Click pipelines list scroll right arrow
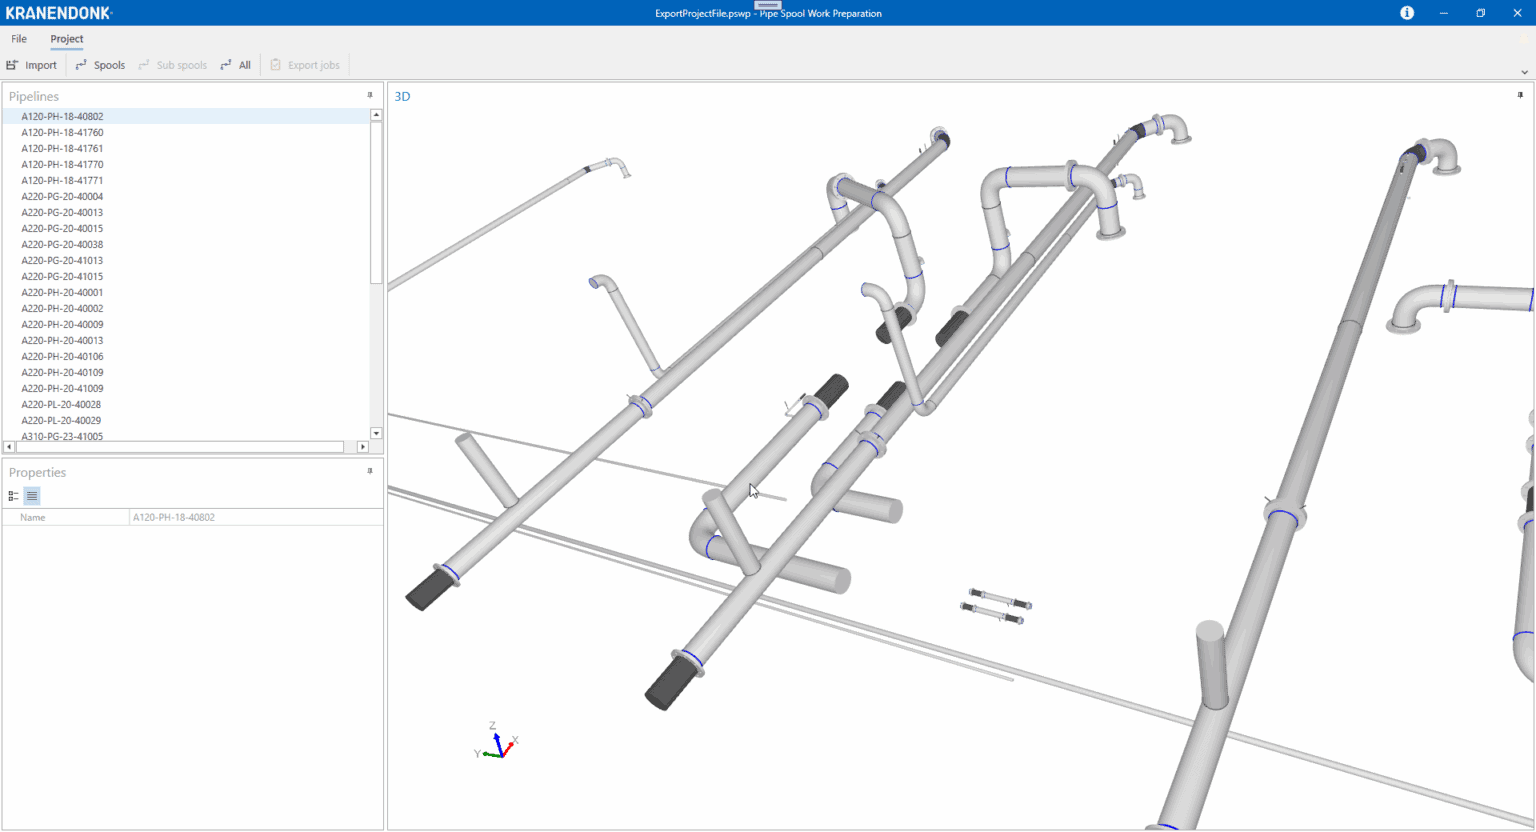 point(362,447)
